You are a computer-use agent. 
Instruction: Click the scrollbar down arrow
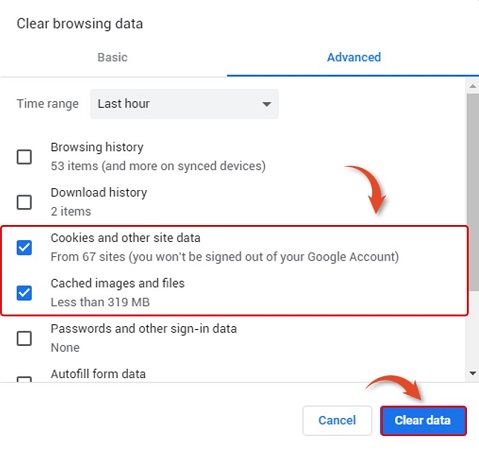pyautogui.click(x=473, y=373)
